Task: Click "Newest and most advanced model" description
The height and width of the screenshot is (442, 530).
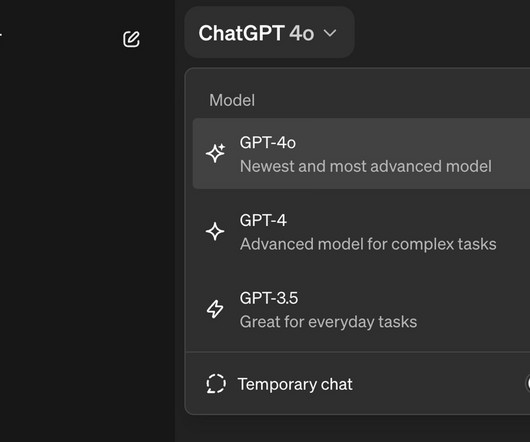Action: click(366, 166)
